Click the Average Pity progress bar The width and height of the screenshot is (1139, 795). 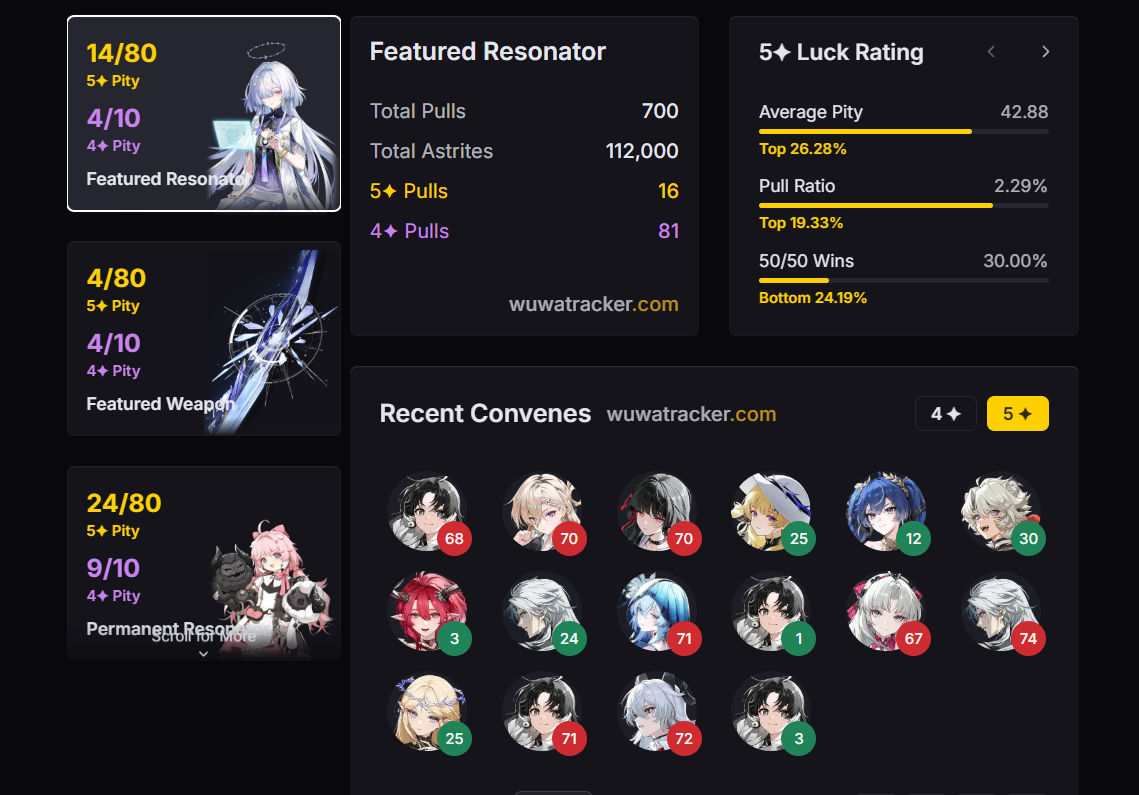pyautogui.click(x=904, y=132)
